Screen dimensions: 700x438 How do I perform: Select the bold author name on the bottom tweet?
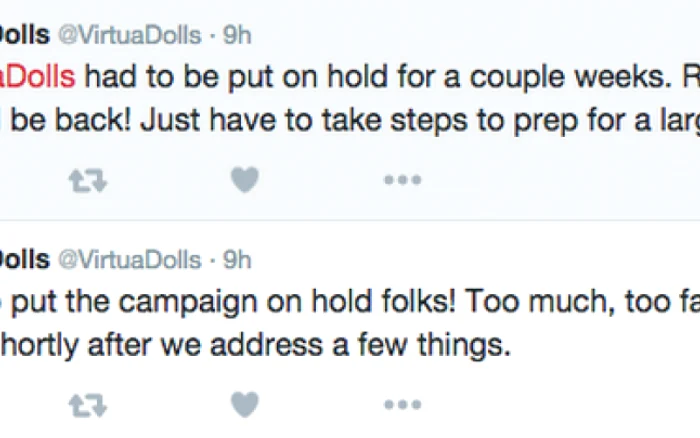point(25,260)
